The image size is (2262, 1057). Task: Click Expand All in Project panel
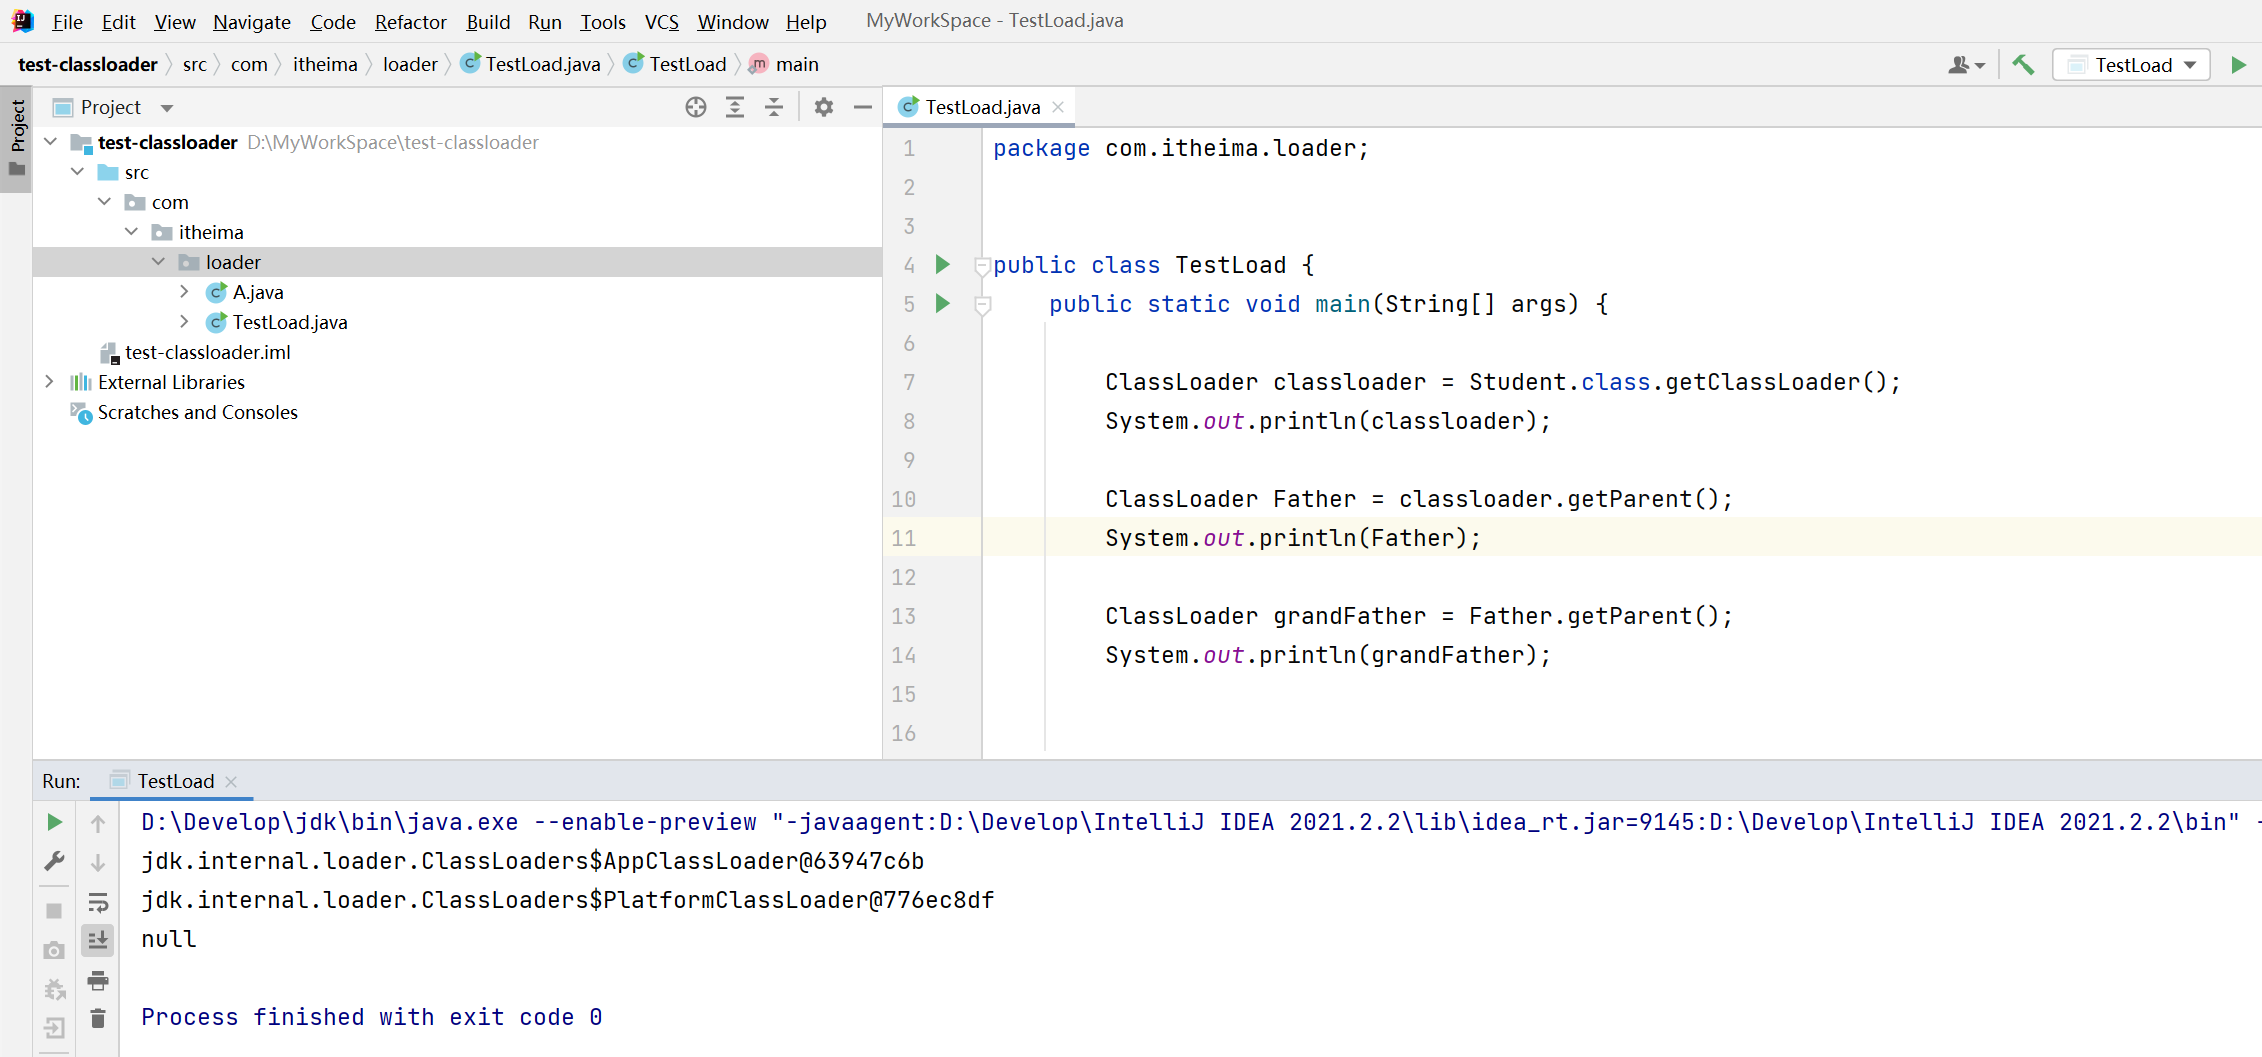[x=735, y=107]
